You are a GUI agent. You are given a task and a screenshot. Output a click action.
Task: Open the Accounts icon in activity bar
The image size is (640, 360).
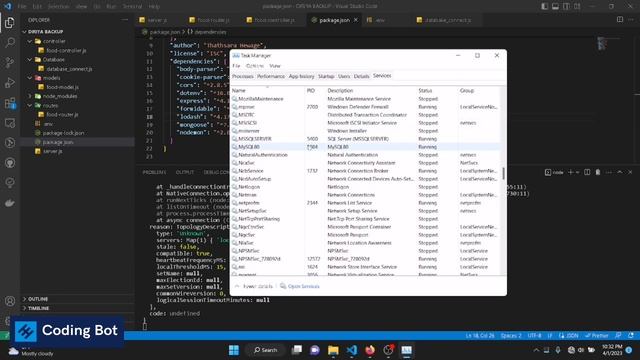[x=10, y=301]
